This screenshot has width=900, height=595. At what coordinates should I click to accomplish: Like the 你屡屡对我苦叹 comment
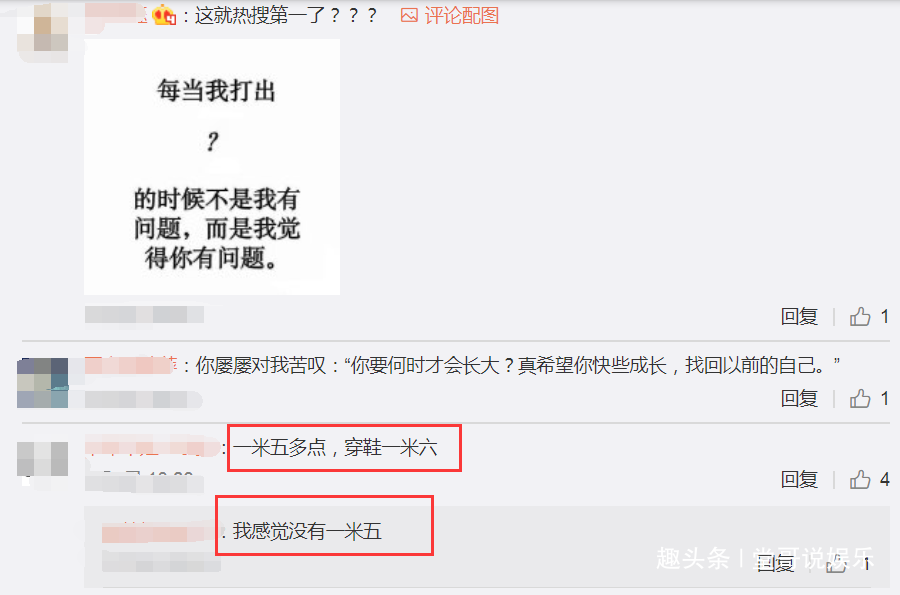pyautogui.click(x=860, y=398)
